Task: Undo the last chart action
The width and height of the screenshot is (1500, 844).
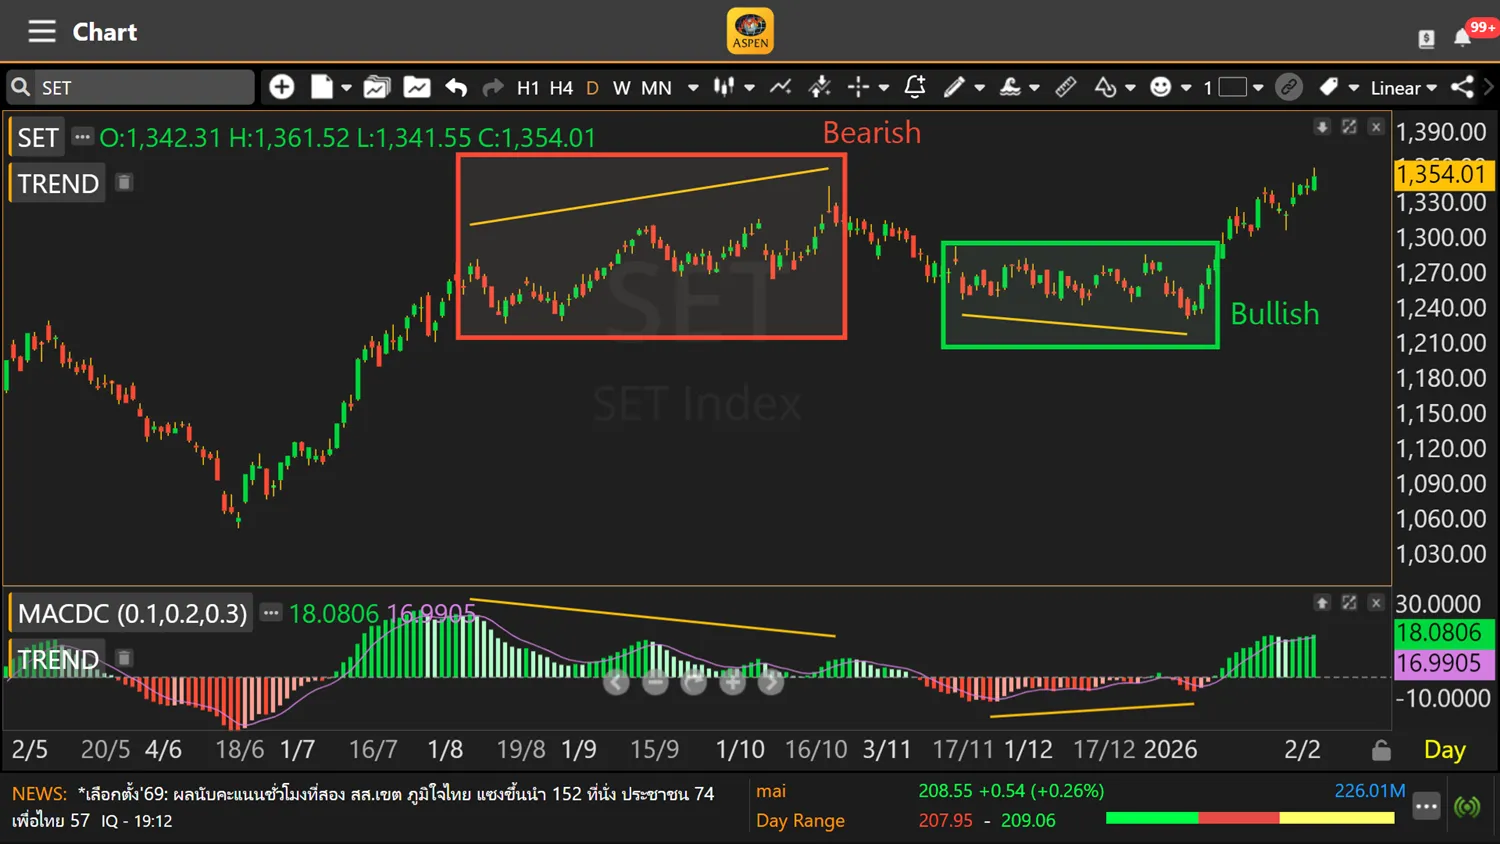Action: (x=456, y=88)
